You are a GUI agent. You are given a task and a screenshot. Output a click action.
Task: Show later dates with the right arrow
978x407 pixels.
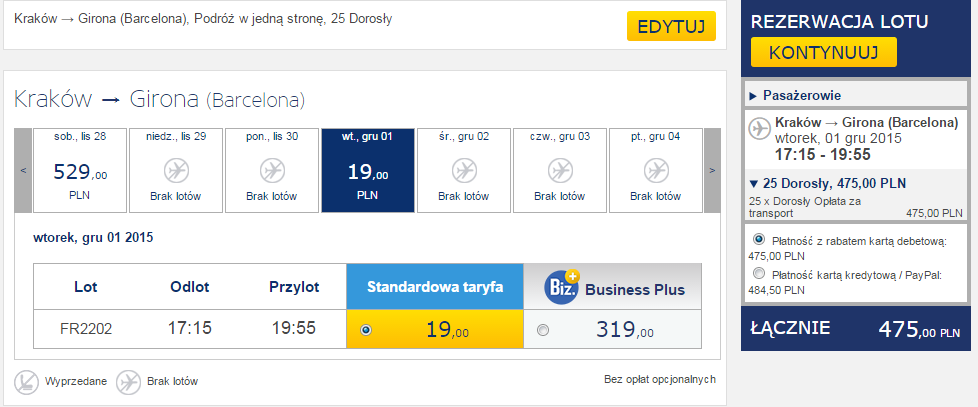point(712,170)
